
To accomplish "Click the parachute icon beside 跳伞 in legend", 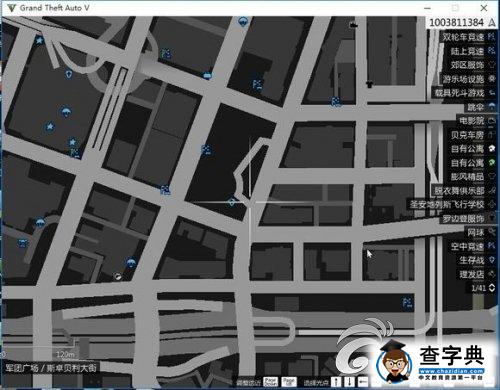I will [492, 107].
